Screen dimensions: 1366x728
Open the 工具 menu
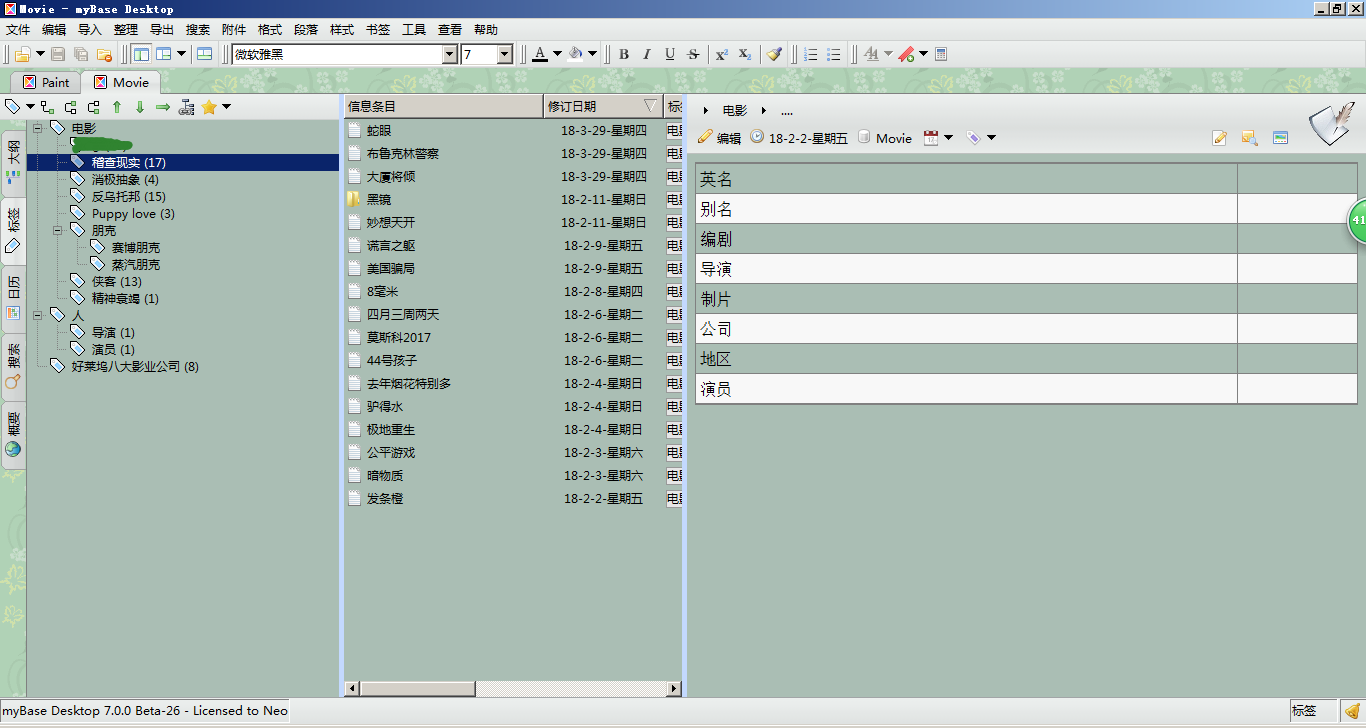point(414,30)
